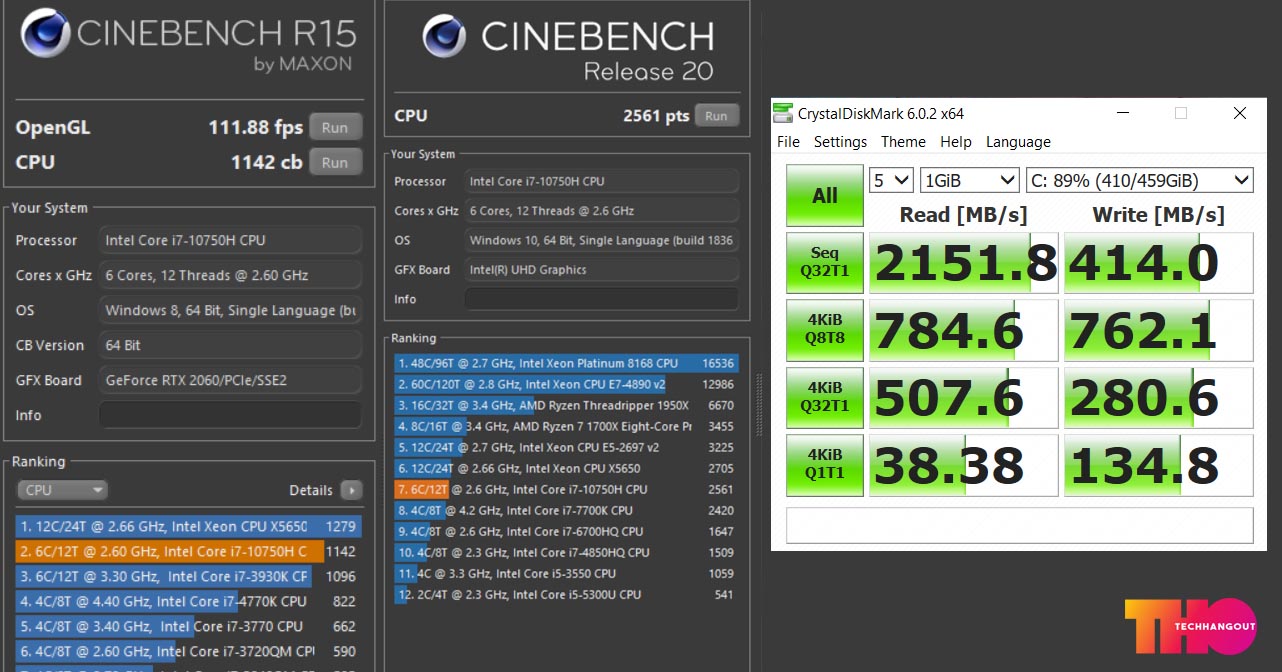This screenshot has width=1282, height=672.
Task: Select the highlighted i7-10750H row in R20 ranking
Action: [x=566, y=489]
